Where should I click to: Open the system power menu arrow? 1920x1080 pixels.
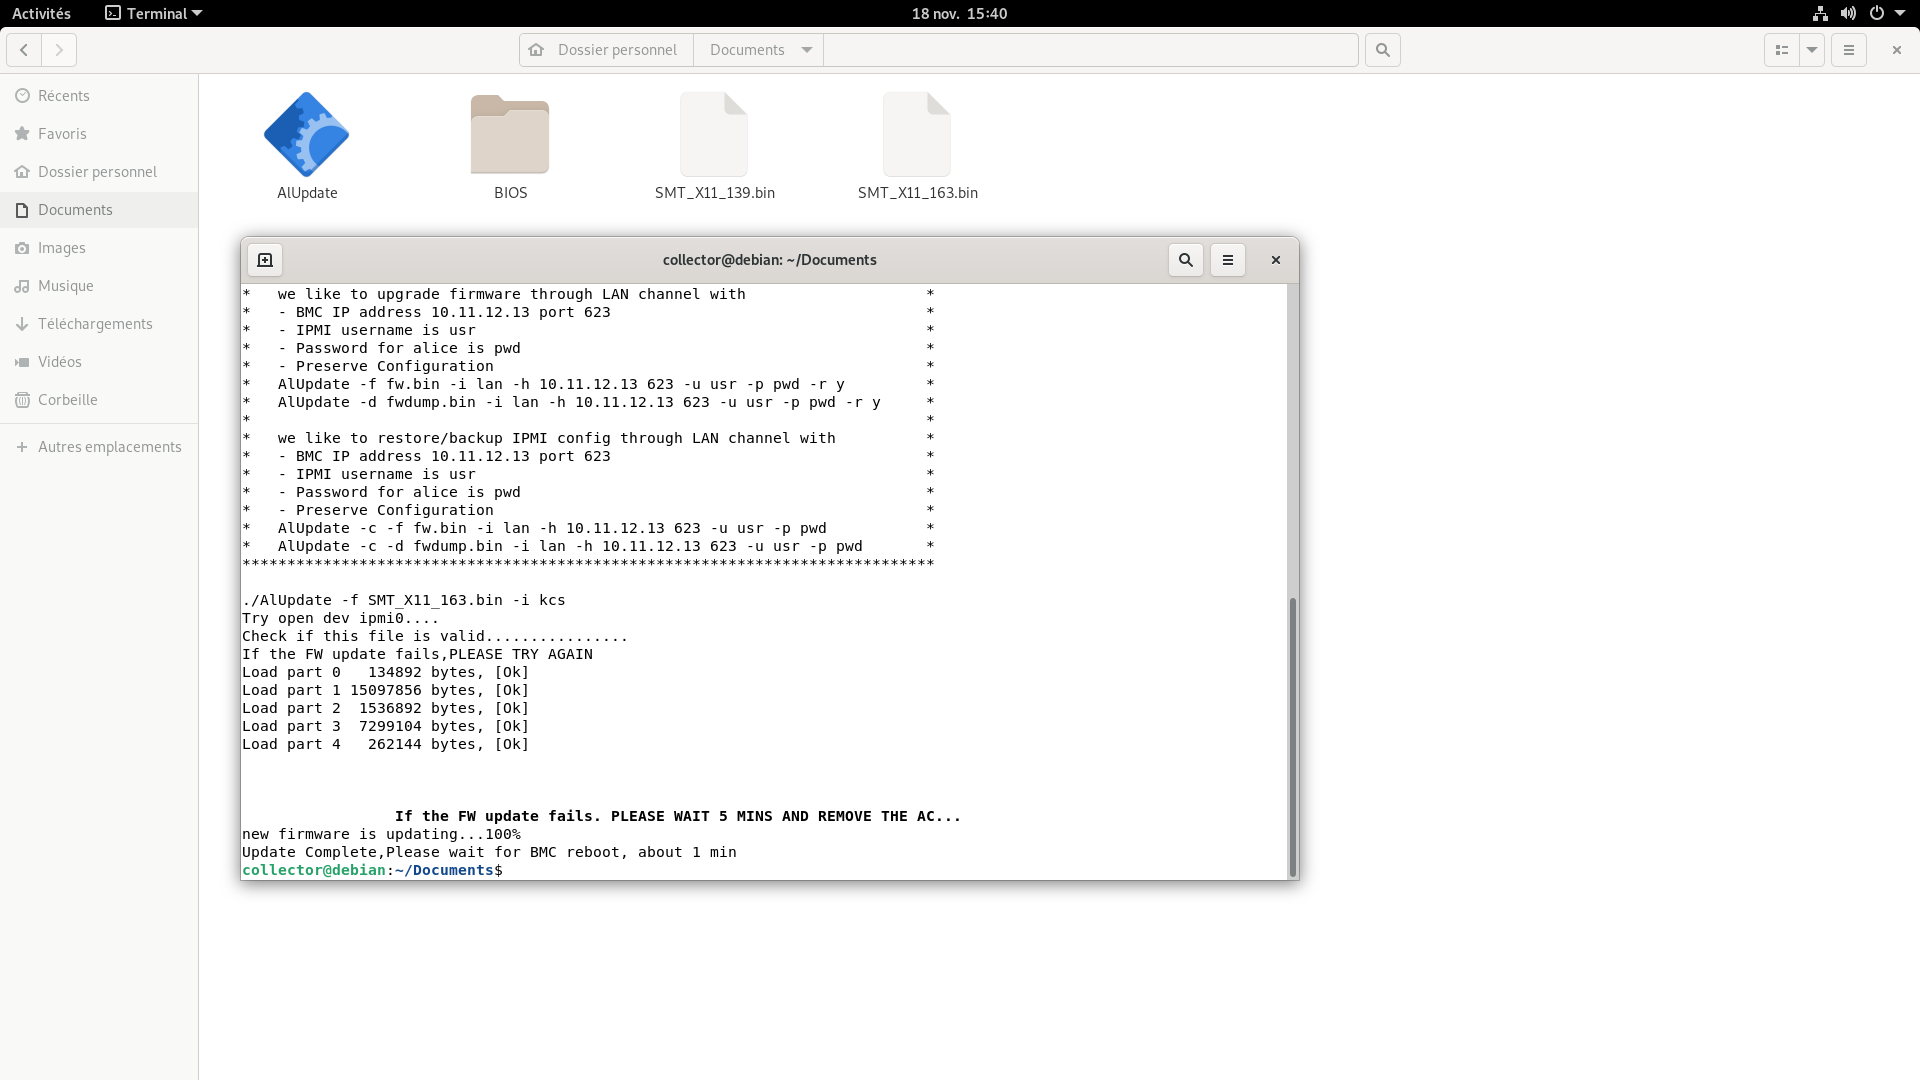pyautogui.click(x=1900, y=13)
